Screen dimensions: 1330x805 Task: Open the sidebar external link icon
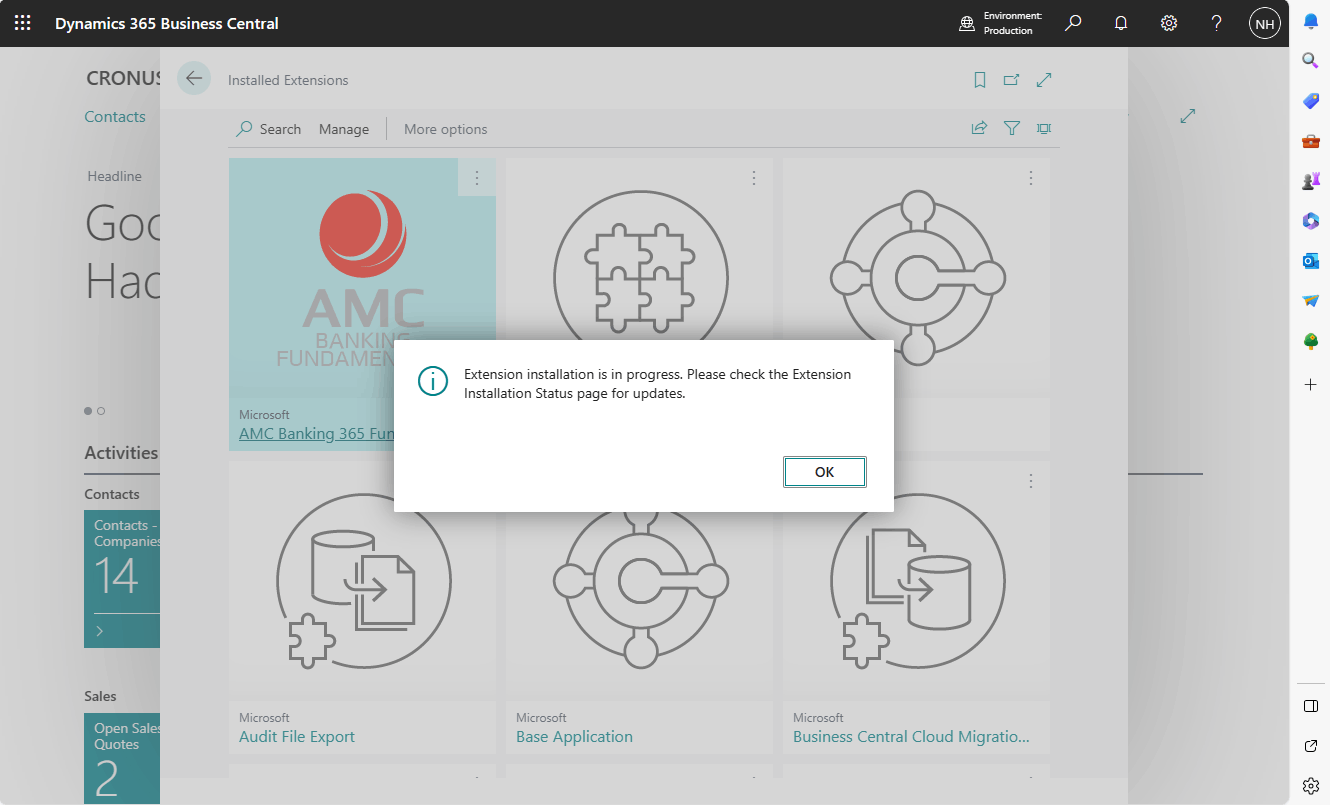pos(1310,746)
